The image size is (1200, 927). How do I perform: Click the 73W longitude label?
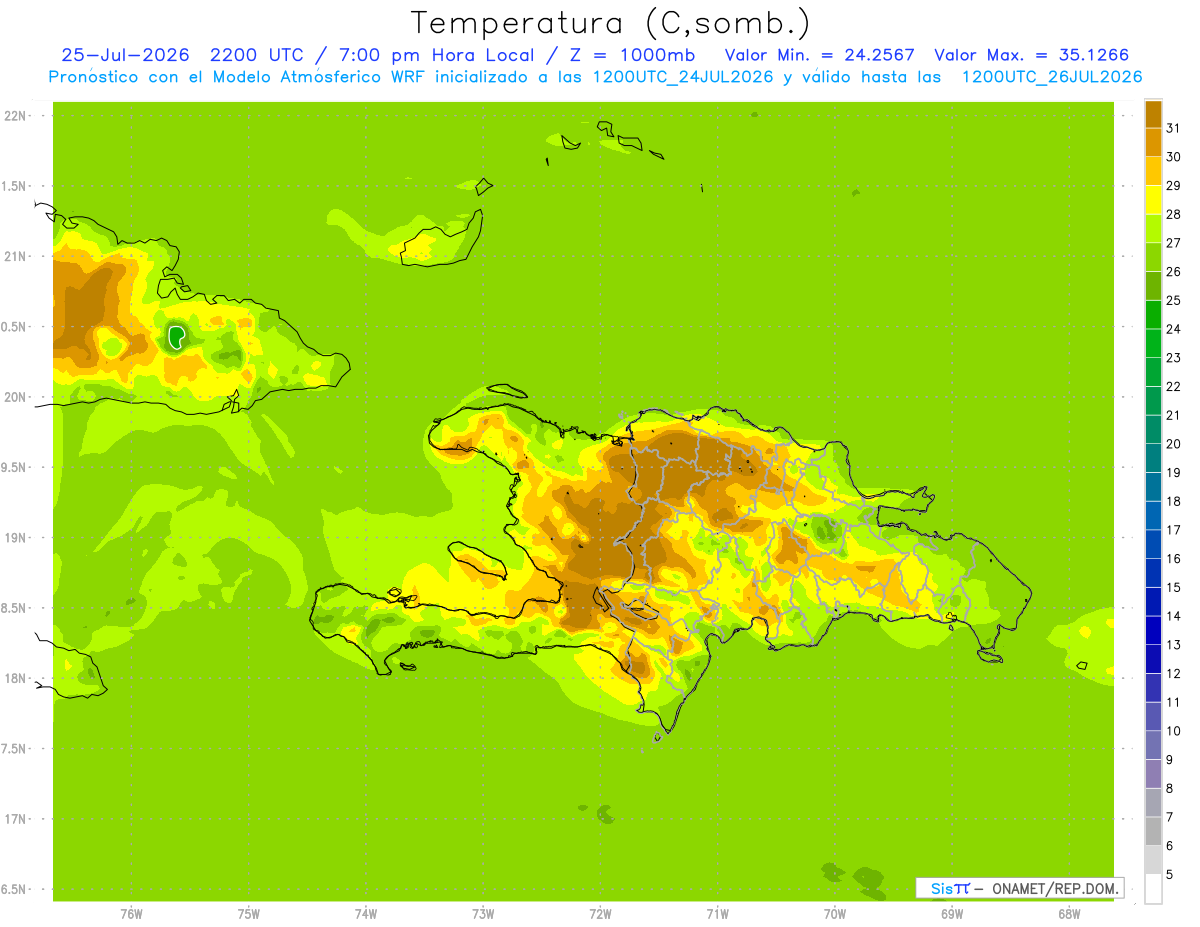point(483,913)
